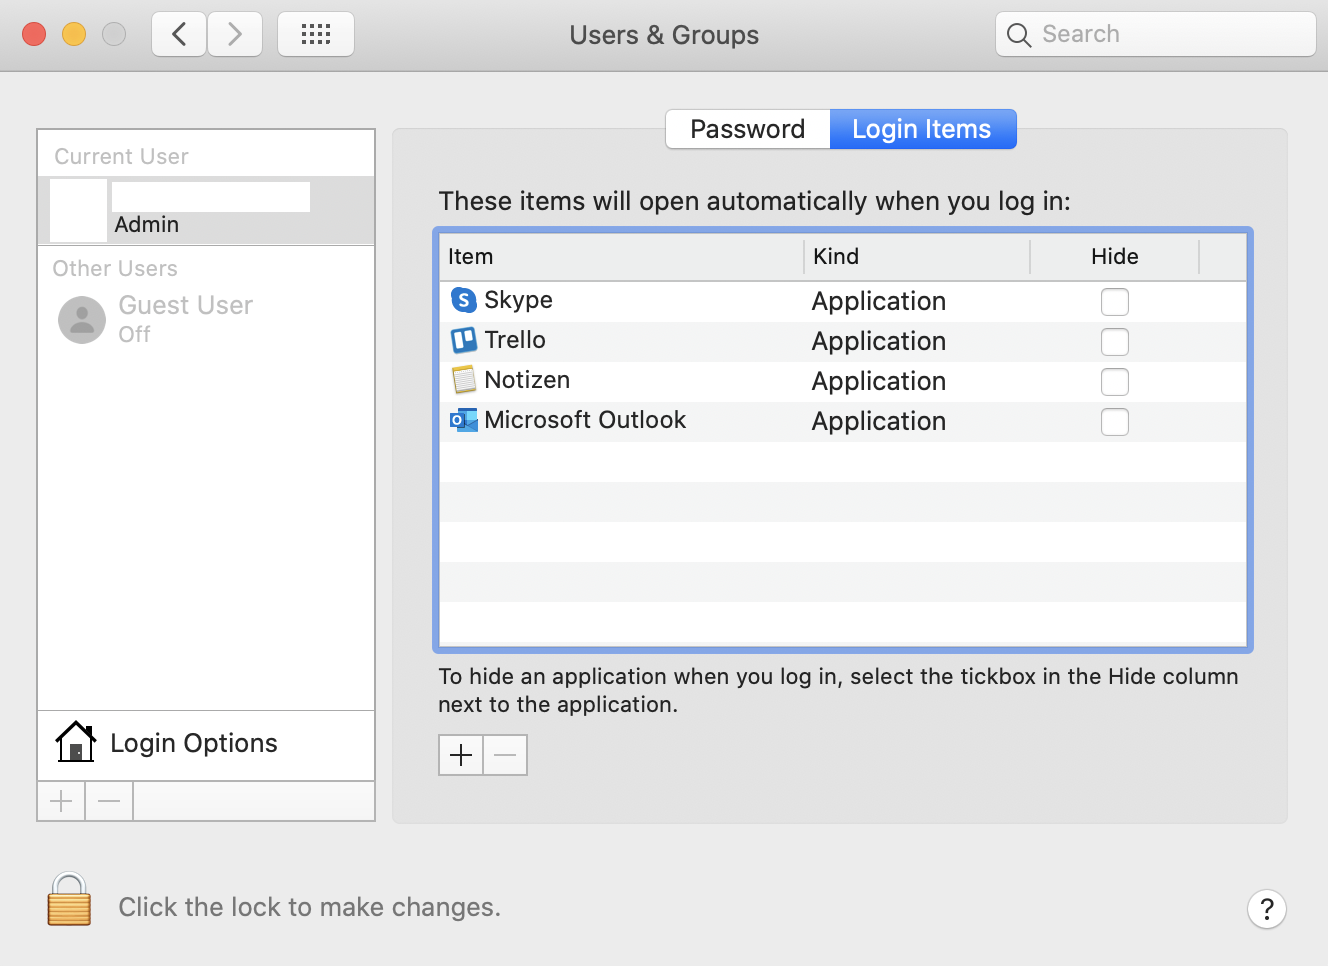Click the lock to make changes
The width and height of the screenshot is (1328, 966).
(x=68, y=900)
